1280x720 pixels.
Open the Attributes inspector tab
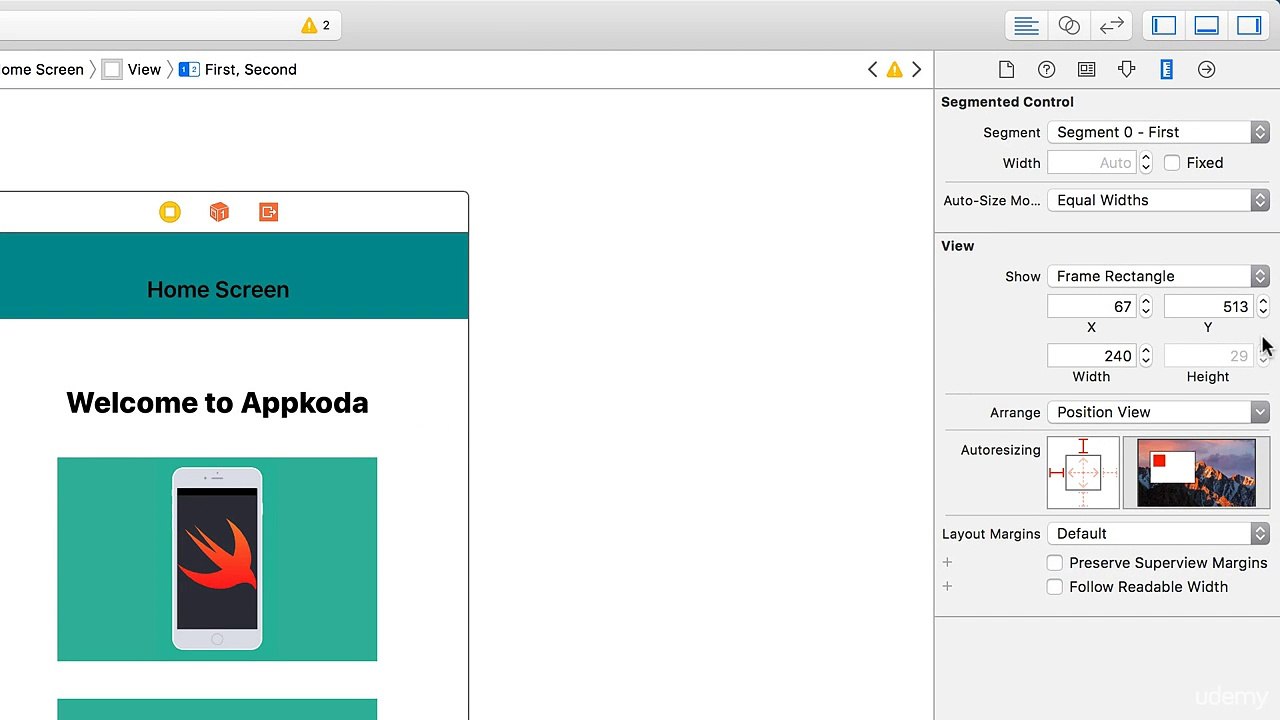1126,69
